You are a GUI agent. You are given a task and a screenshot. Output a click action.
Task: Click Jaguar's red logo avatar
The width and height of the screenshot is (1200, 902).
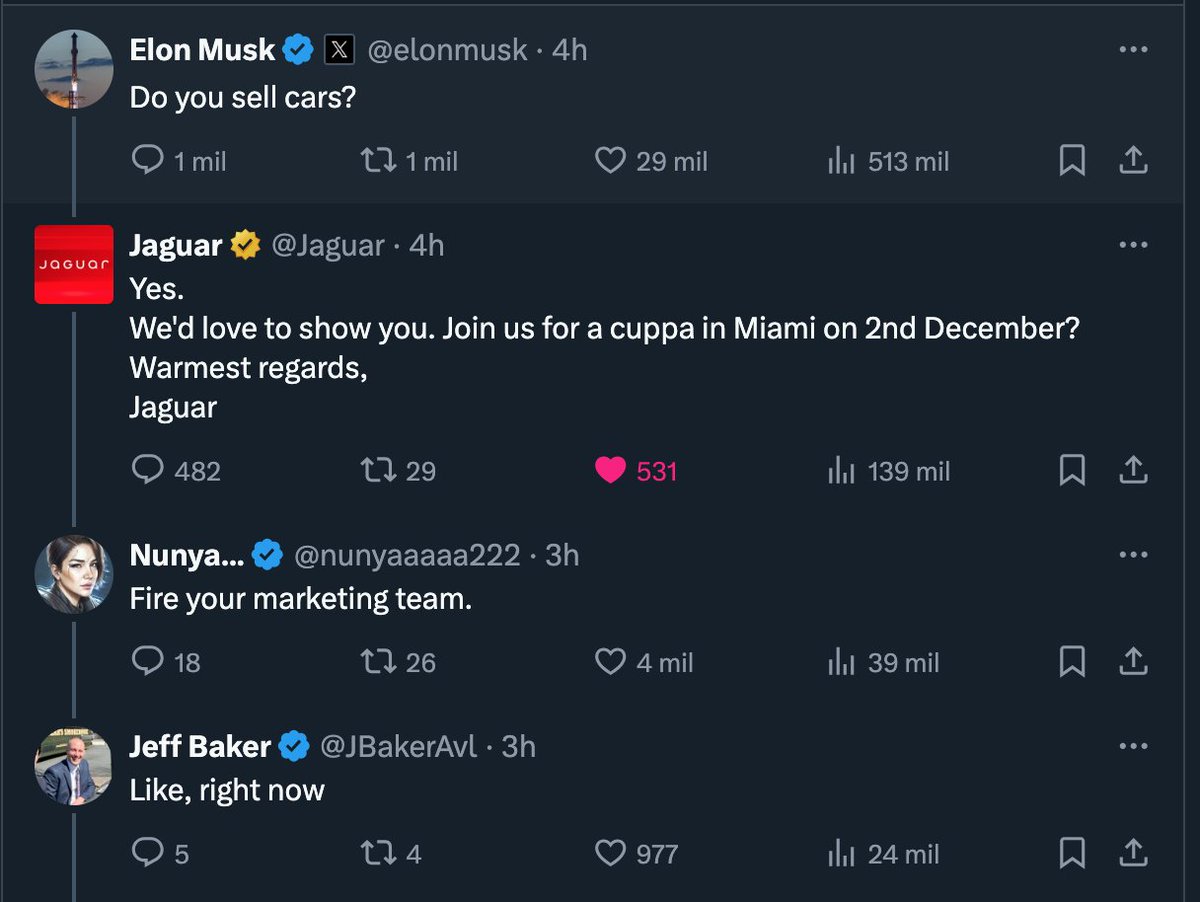(x=74, y=264)
